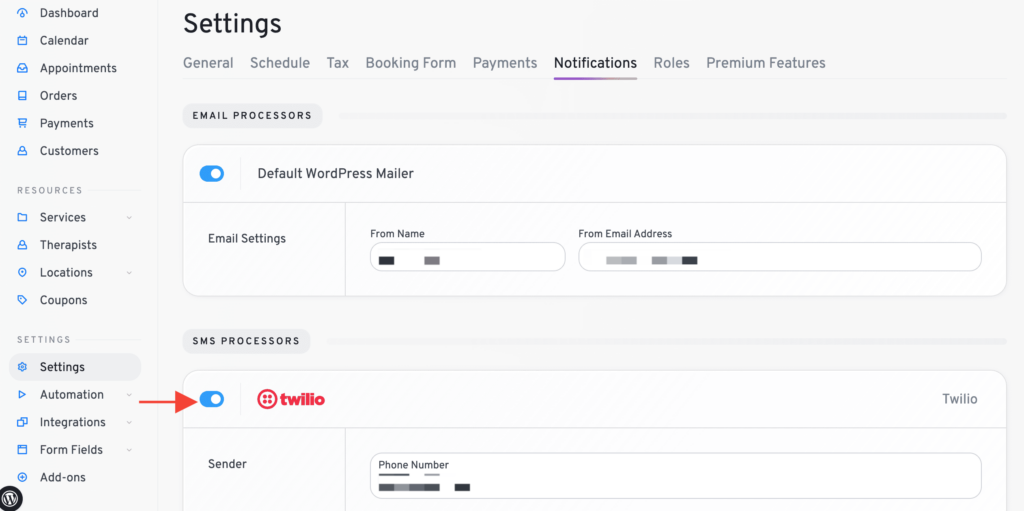Viewport: 1024px width, 511px height.
Task: Click the Therapists person icon
Action: pyautogui.click(x=22, y=245)
